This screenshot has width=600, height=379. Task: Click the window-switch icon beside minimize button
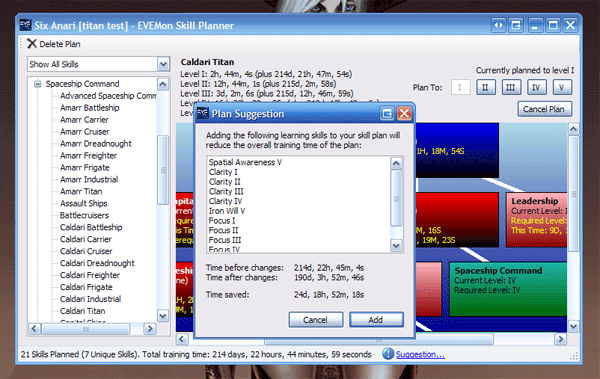point(516,26)
